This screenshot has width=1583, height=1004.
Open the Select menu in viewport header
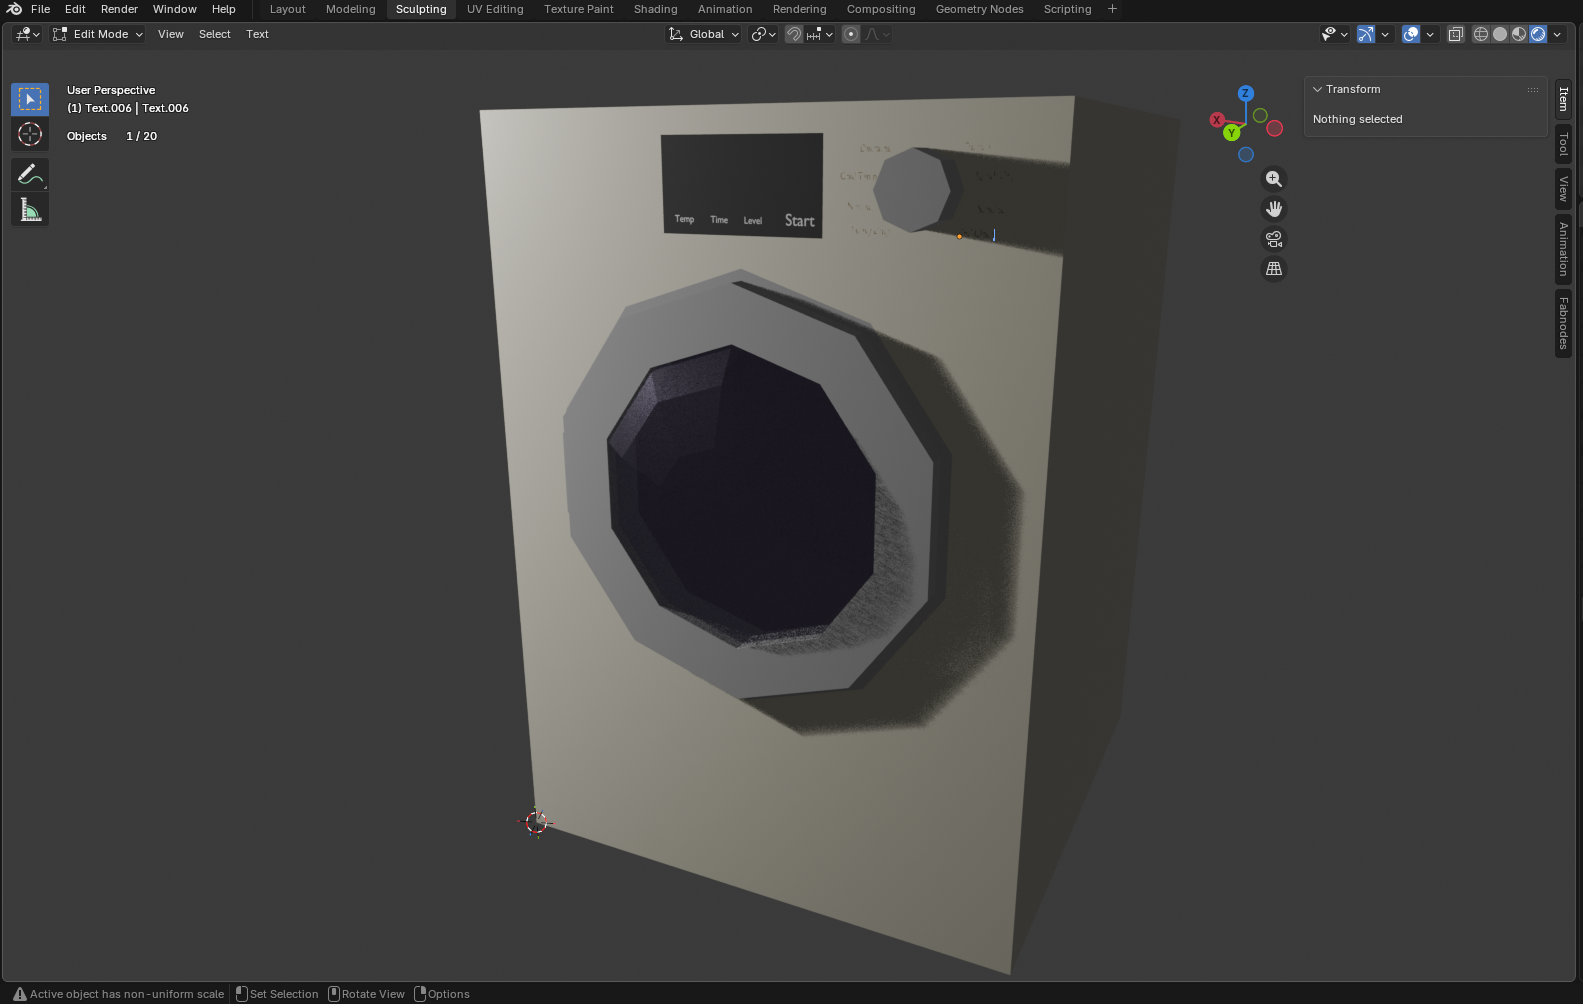point(214,34)
